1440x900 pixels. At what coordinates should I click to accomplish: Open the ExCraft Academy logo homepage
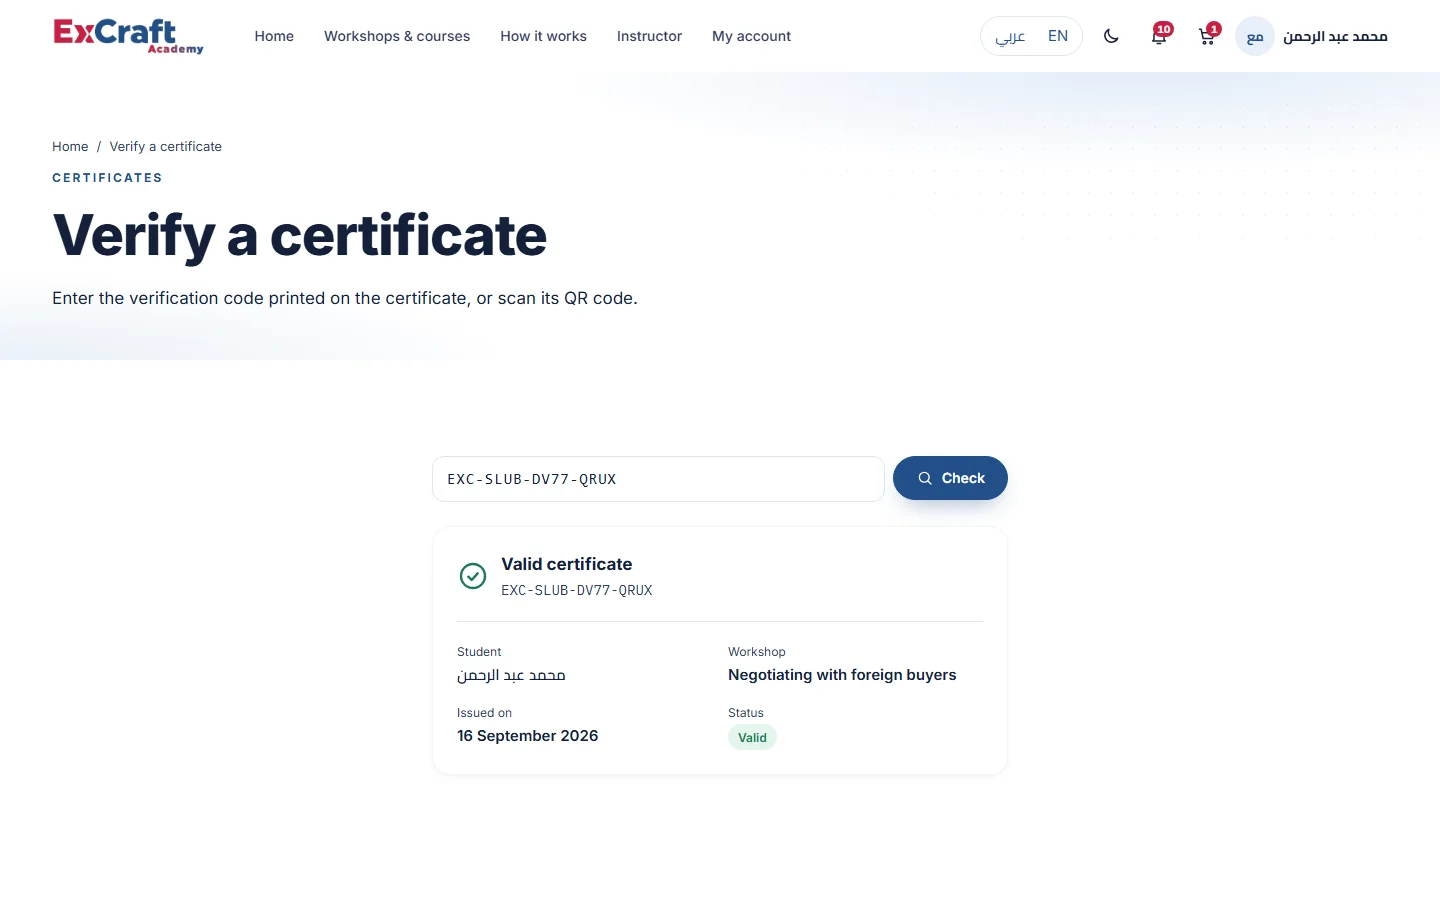(x=128, y=36)
